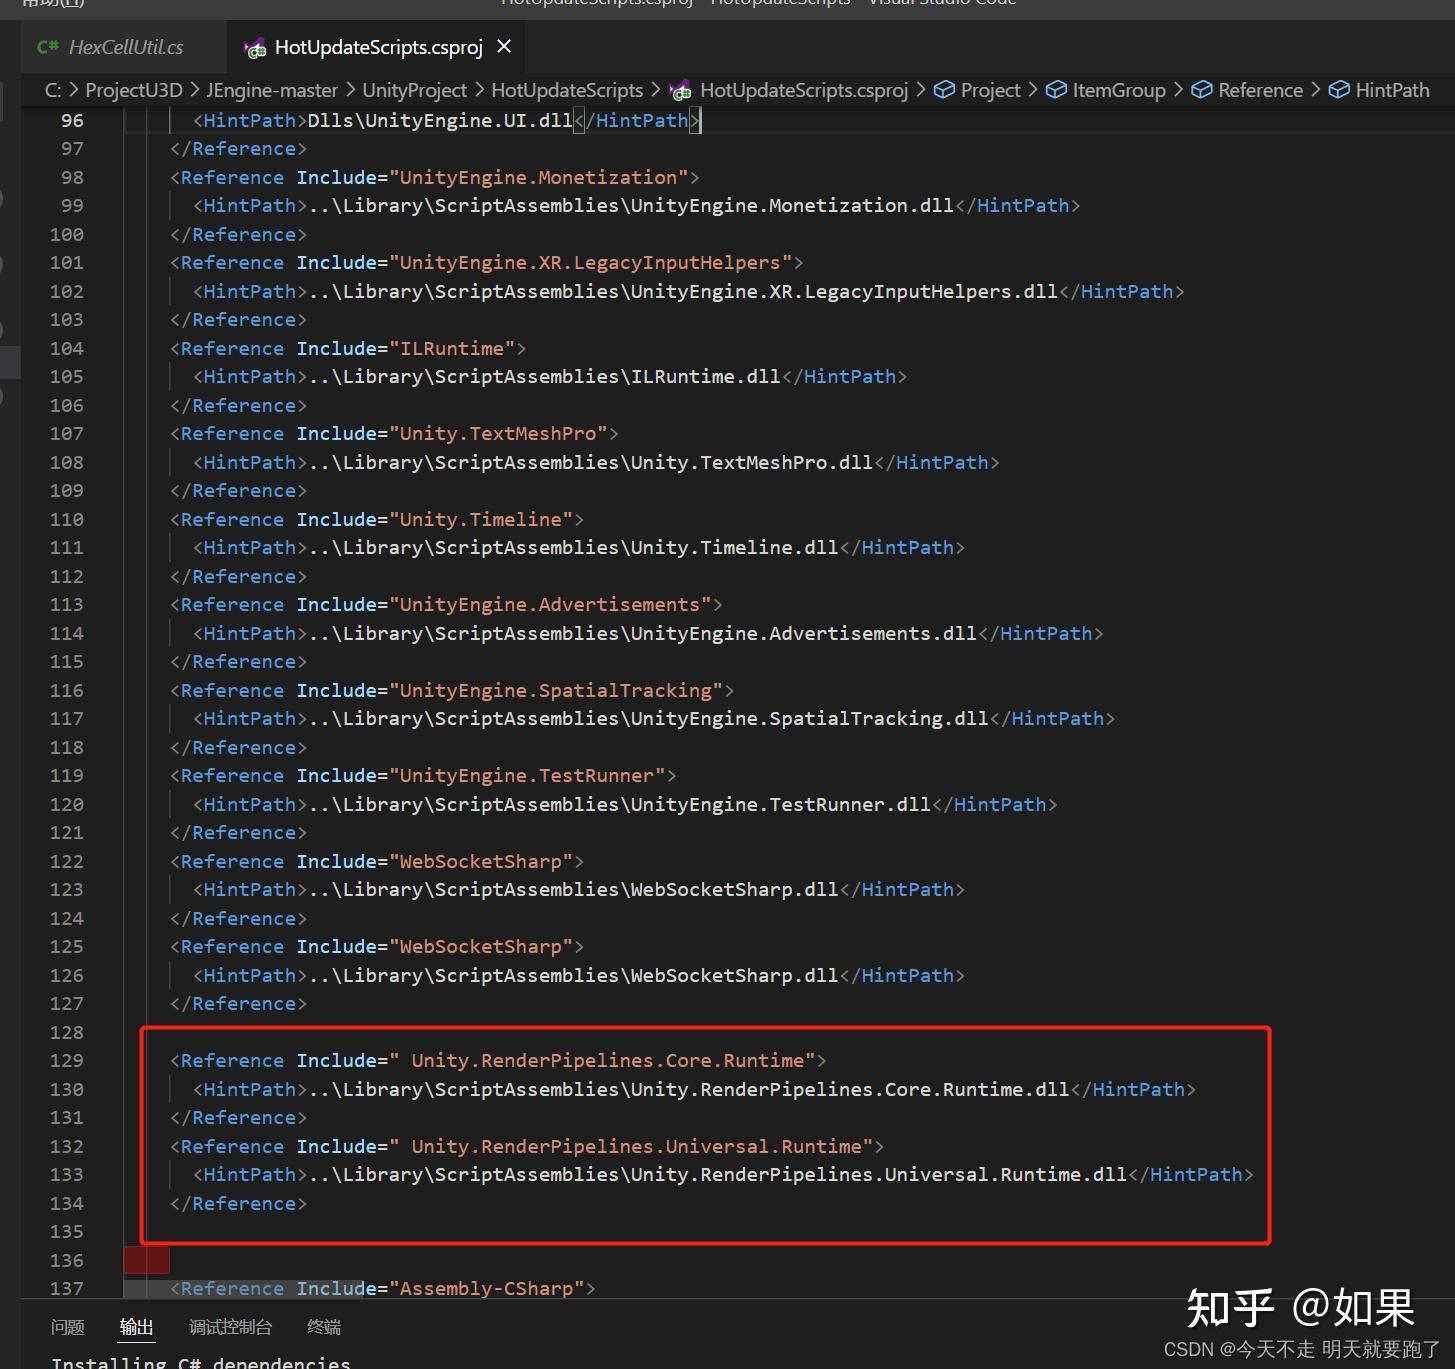Image resolution: width=1455 pixels, height=1369 pixels.
Task: Open the JEngine-master breadcrumb dropdown
Action: [271, 89]
